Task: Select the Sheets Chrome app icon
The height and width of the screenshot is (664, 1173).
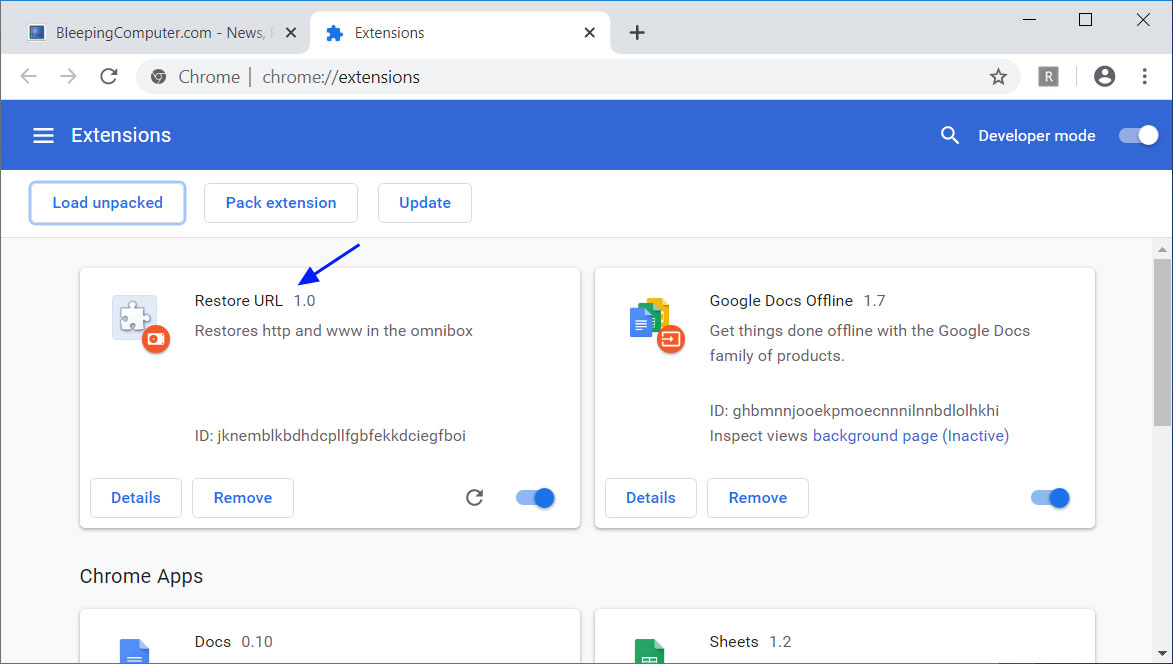Action: click(x=649, y=650)
